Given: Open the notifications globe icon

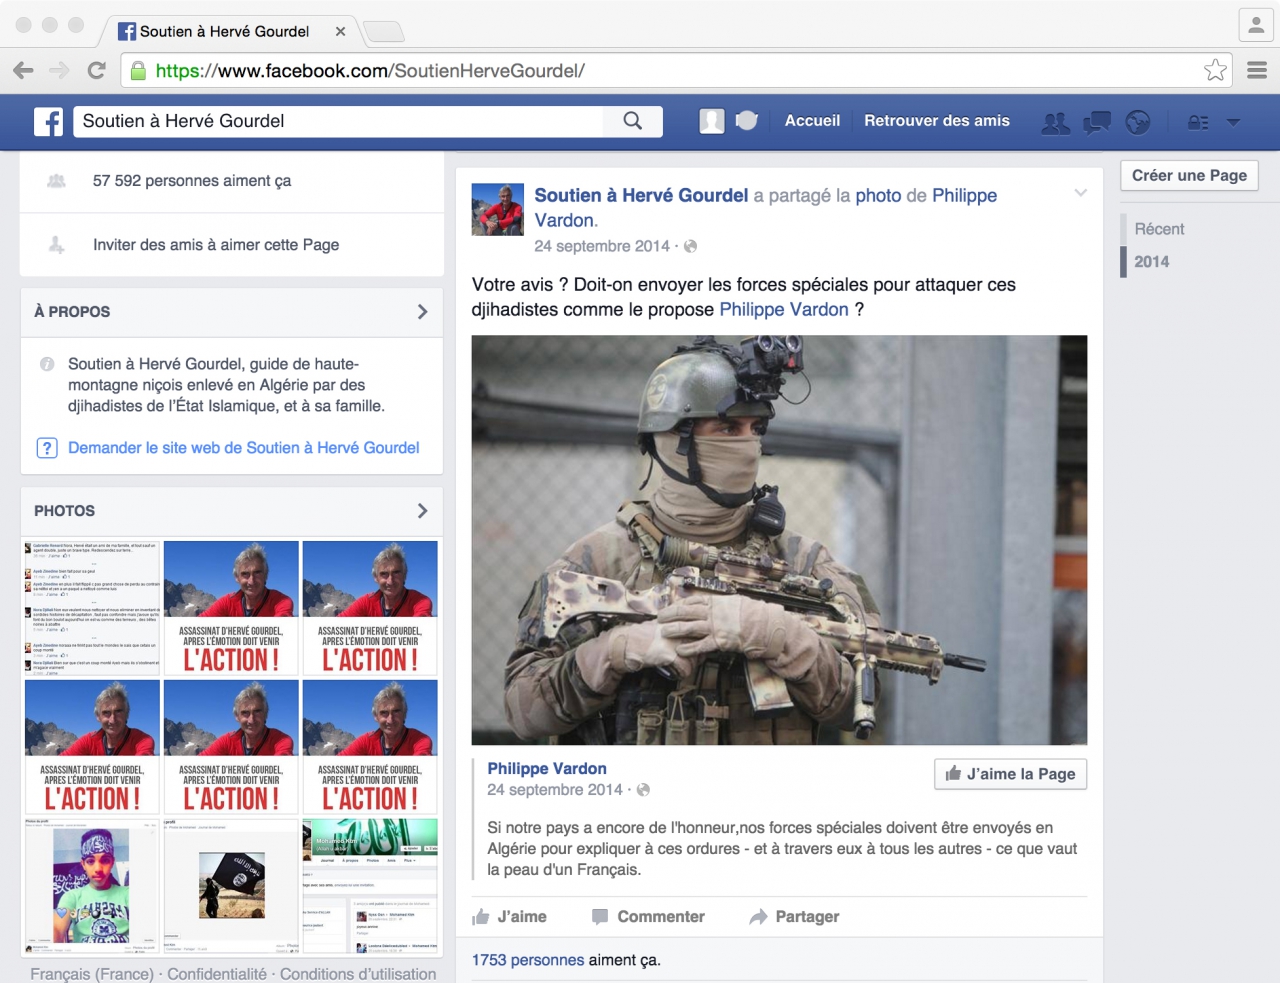Looking at the screenshot, I should pyautogui.click(x=1138, y=122).
